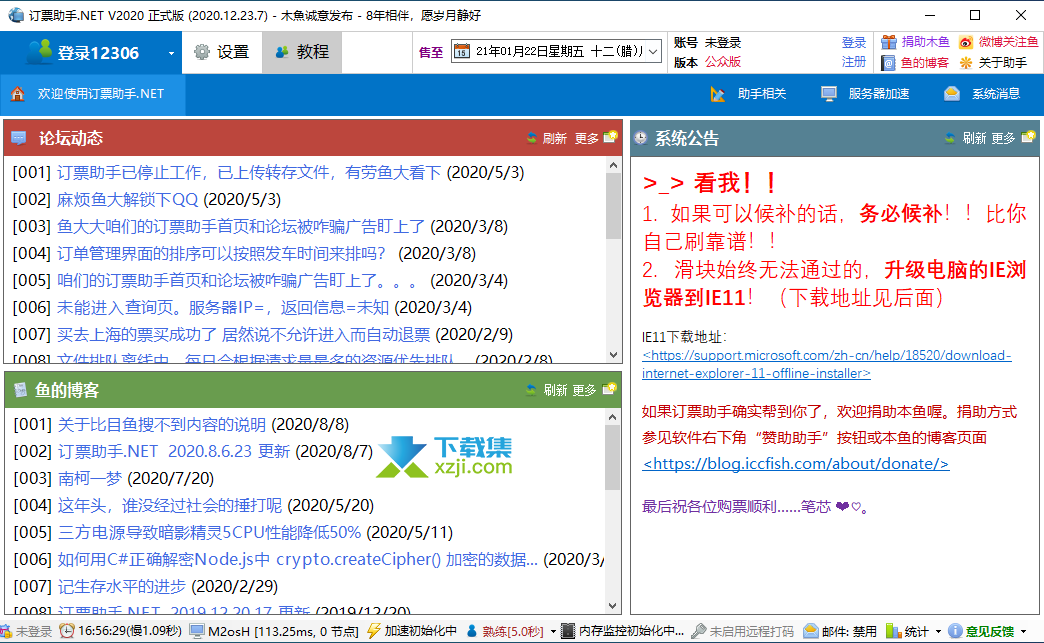Screen dimensions: 1044x643
Task: Click the 登录 link beside 账号
Action: pos(854,43)
